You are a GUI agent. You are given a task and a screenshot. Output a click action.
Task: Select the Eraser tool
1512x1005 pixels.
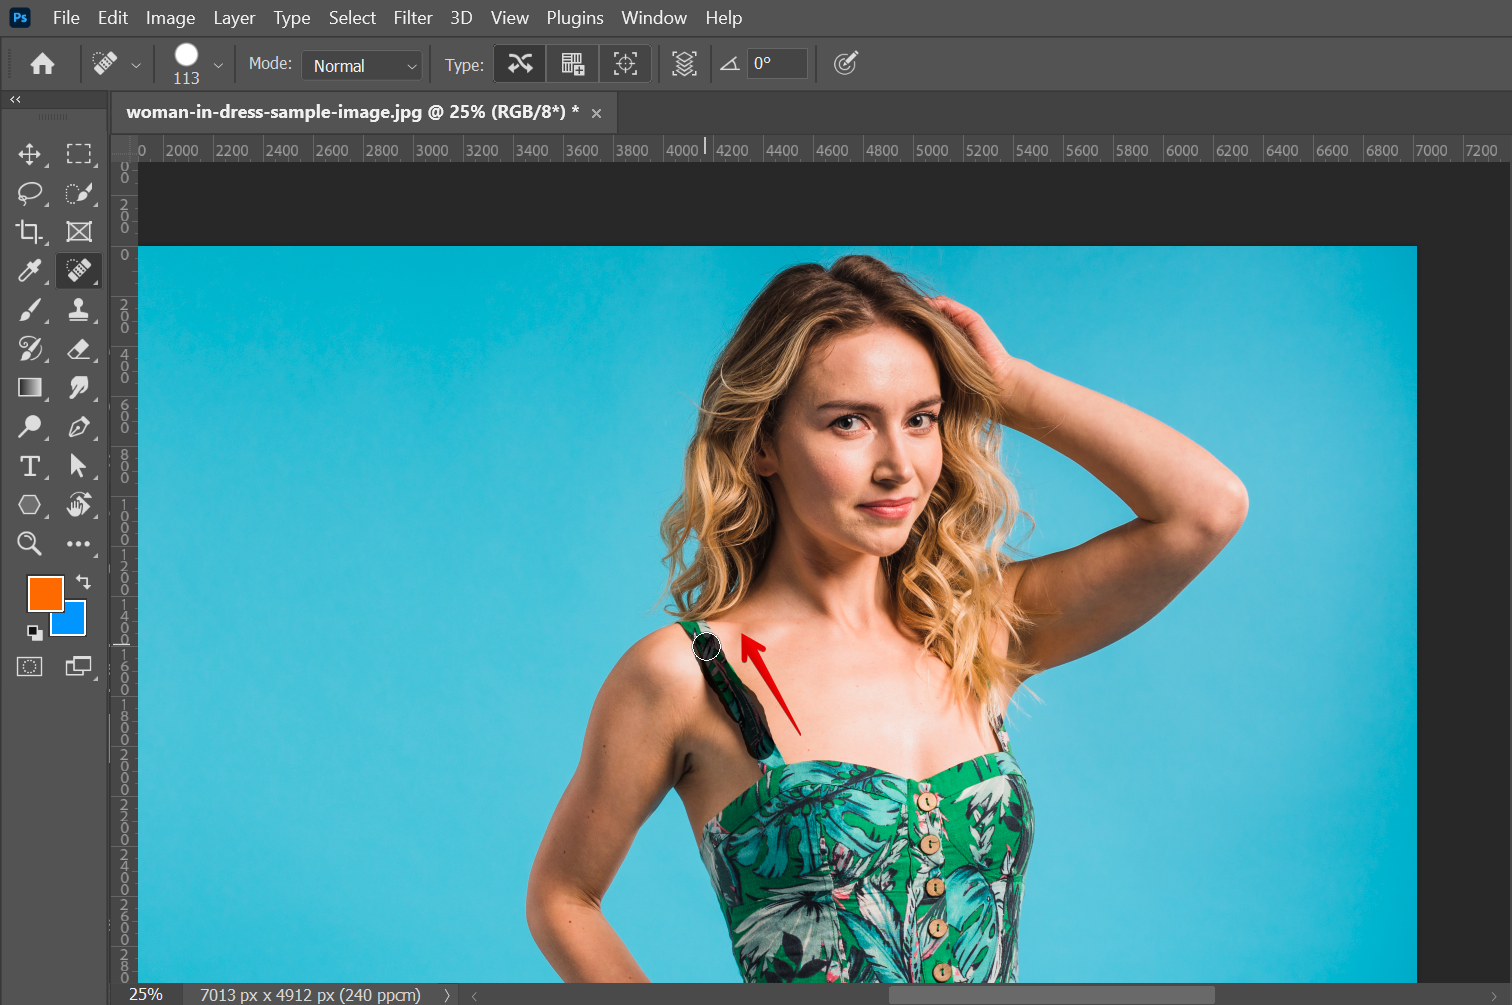tap(78, 349)
